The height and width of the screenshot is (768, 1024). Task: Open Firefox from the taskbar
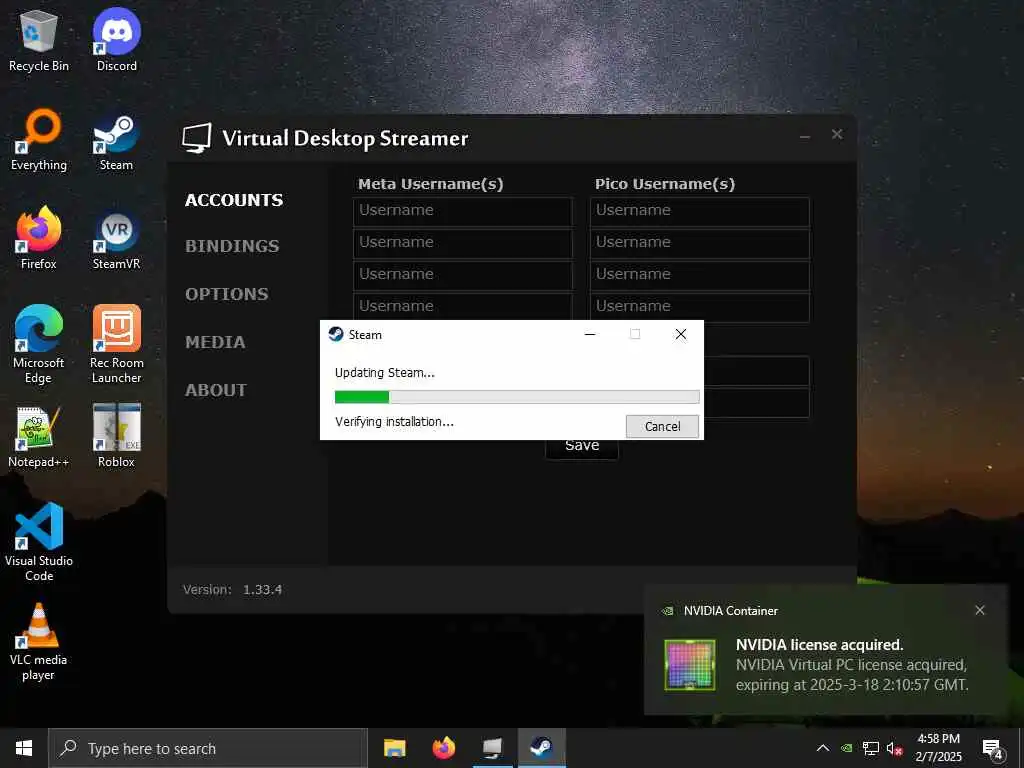(444, 748)
